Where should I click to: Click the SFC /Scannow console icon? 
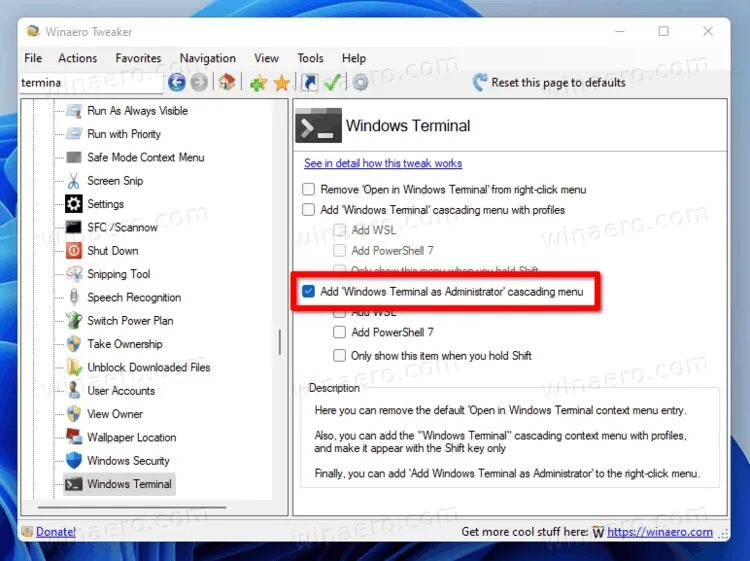pos(74,227)
